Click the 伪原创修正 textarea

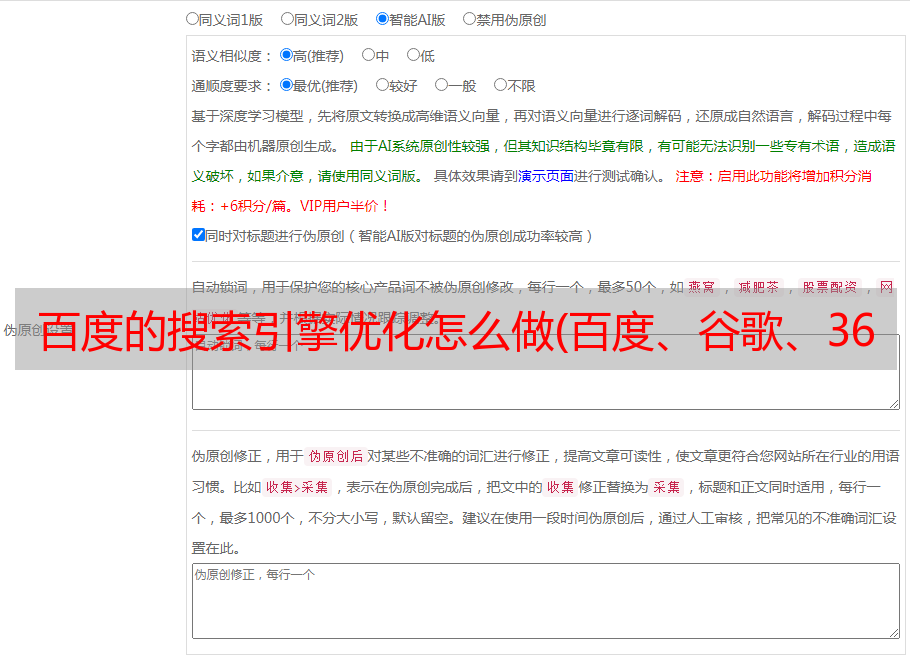pos(546,601)
